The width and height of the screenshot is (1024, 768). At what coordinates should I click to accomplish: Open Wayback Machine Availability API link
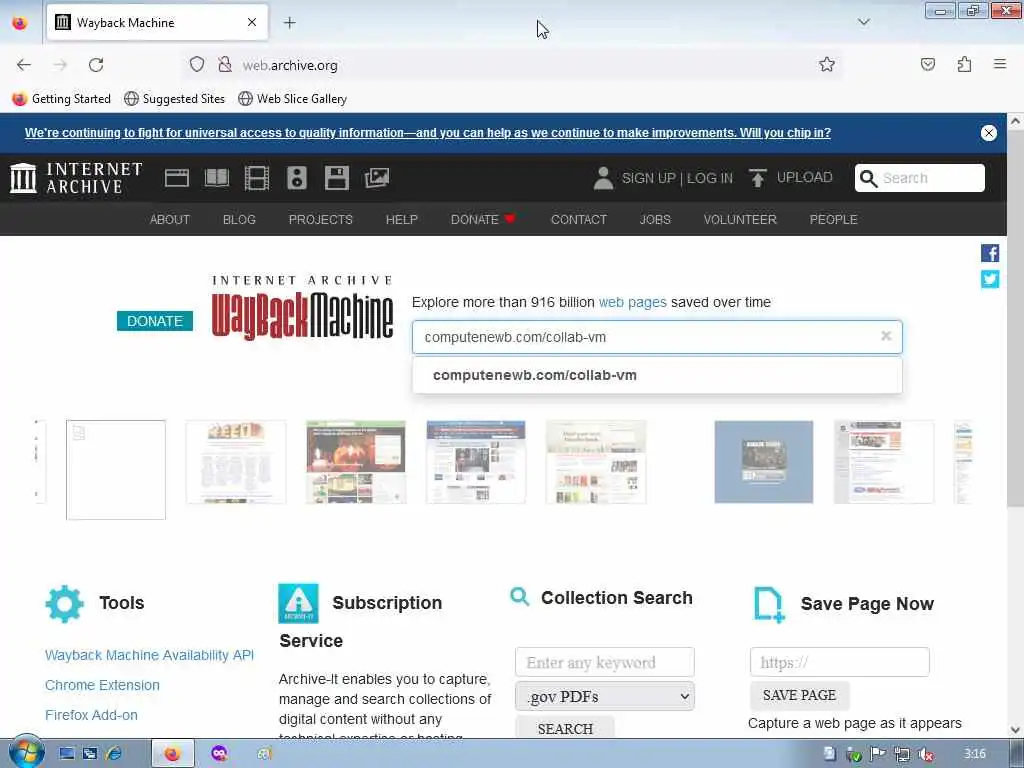pyautogui.click(x=149, y=655)
